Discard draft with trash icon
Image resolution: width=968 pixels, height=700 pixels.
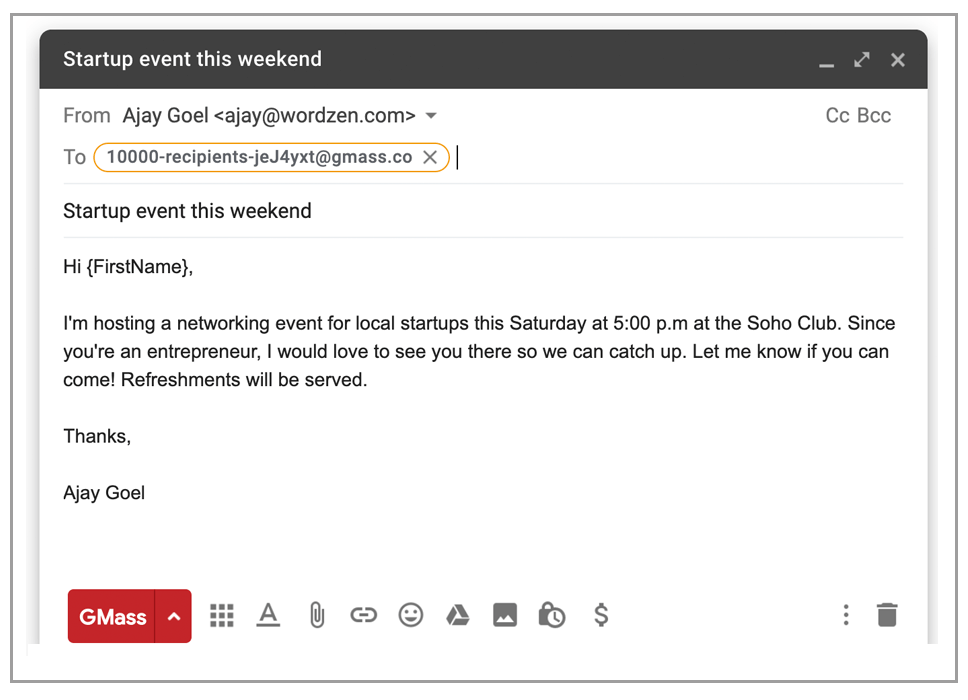click(887, 616)
